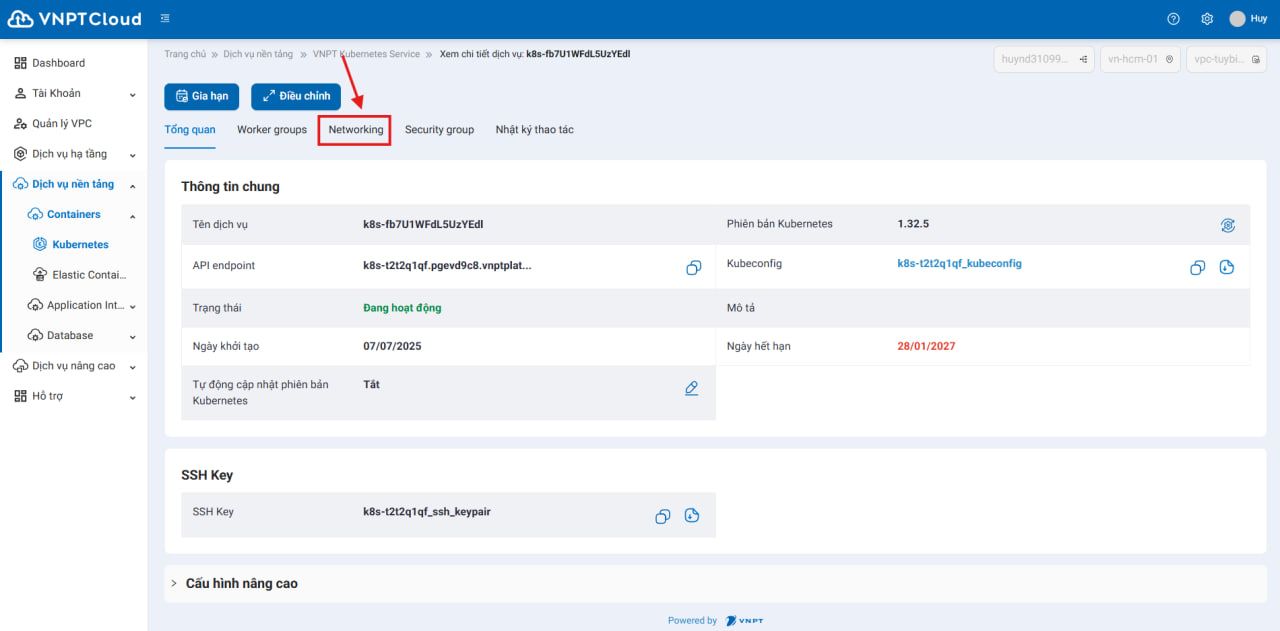Image resolution: width=1280 pixels, height=631 pixels.
Task: Open the vn-hcm-01 region selector
Action: point(1140,60)
